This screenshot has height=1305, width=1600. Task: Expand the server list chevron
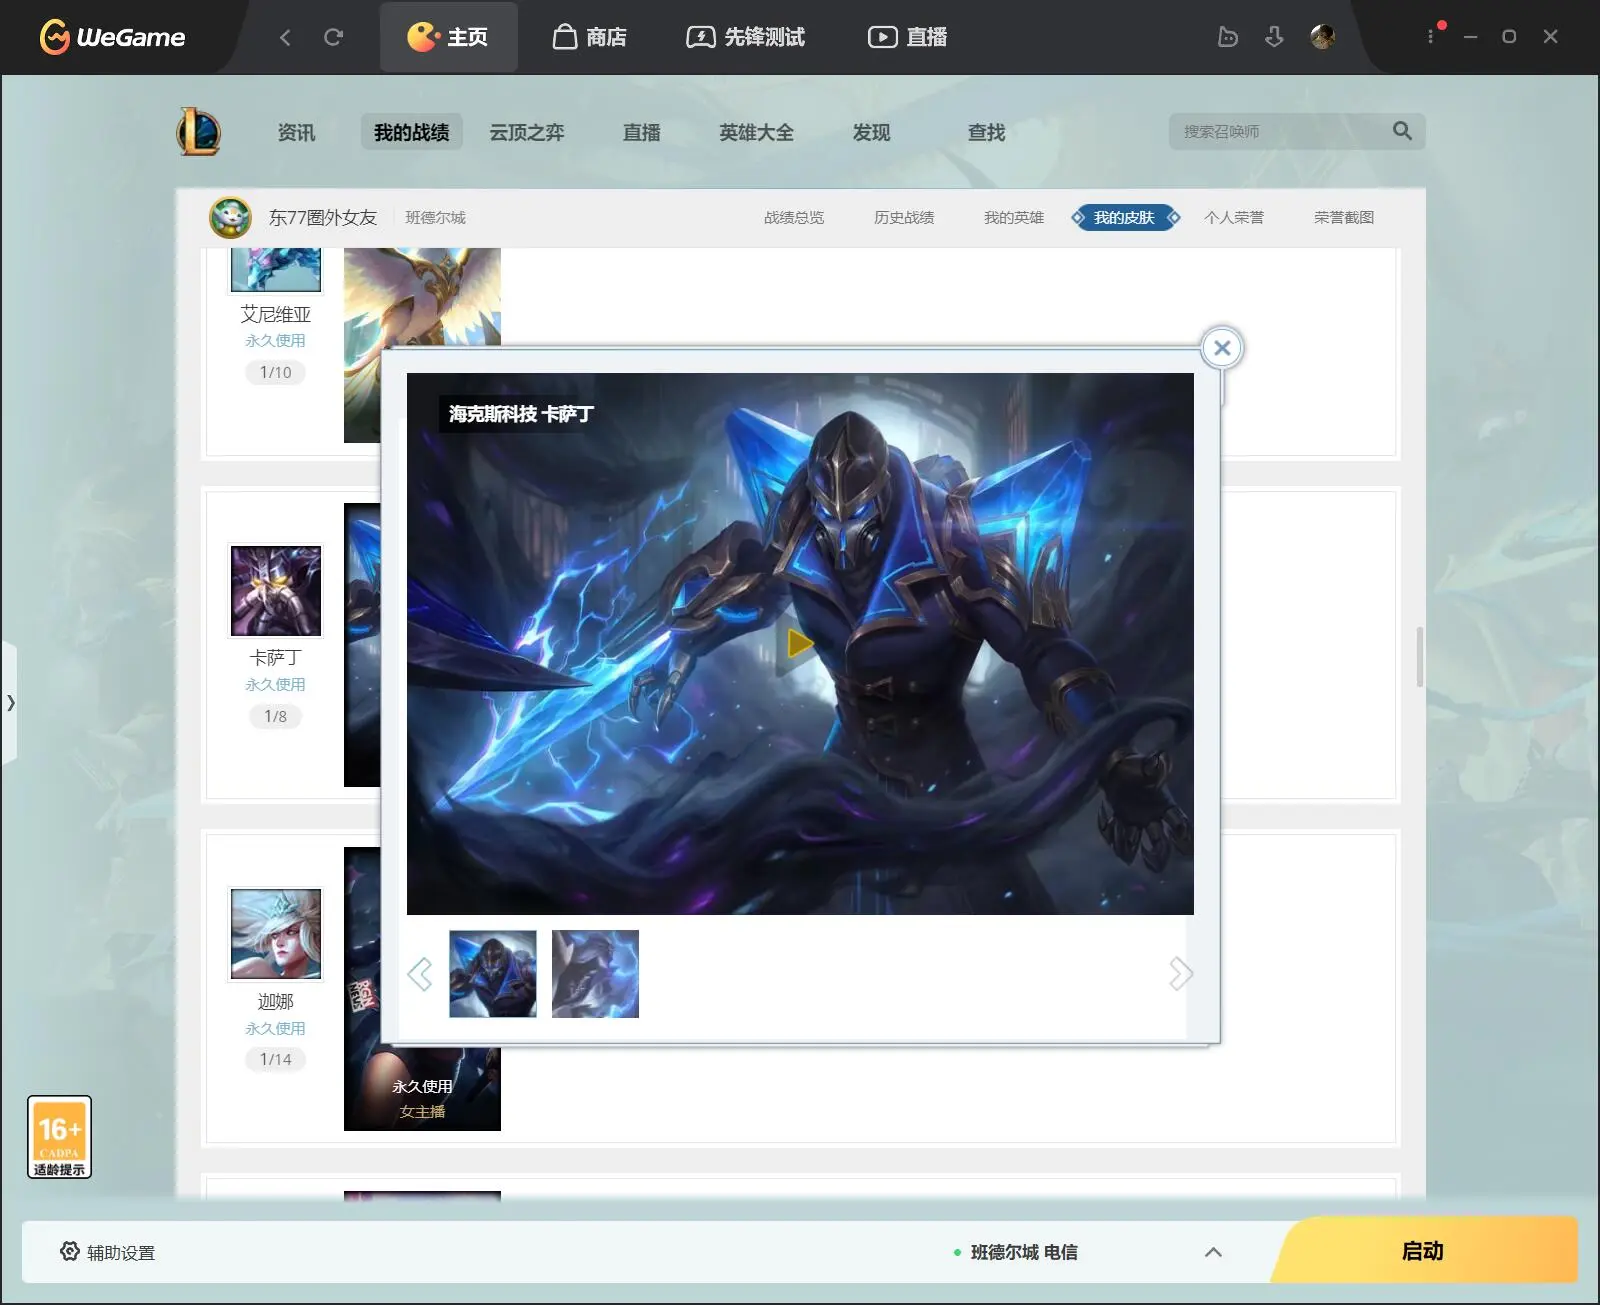(1213, 1252)
